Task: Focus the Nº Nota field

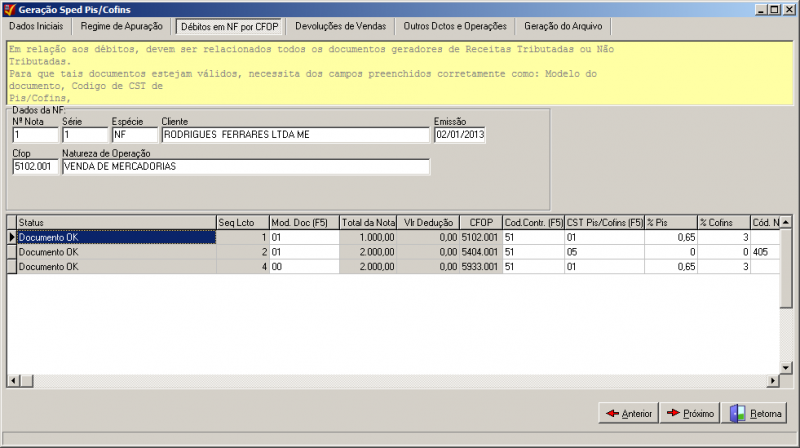Action: 35,135
